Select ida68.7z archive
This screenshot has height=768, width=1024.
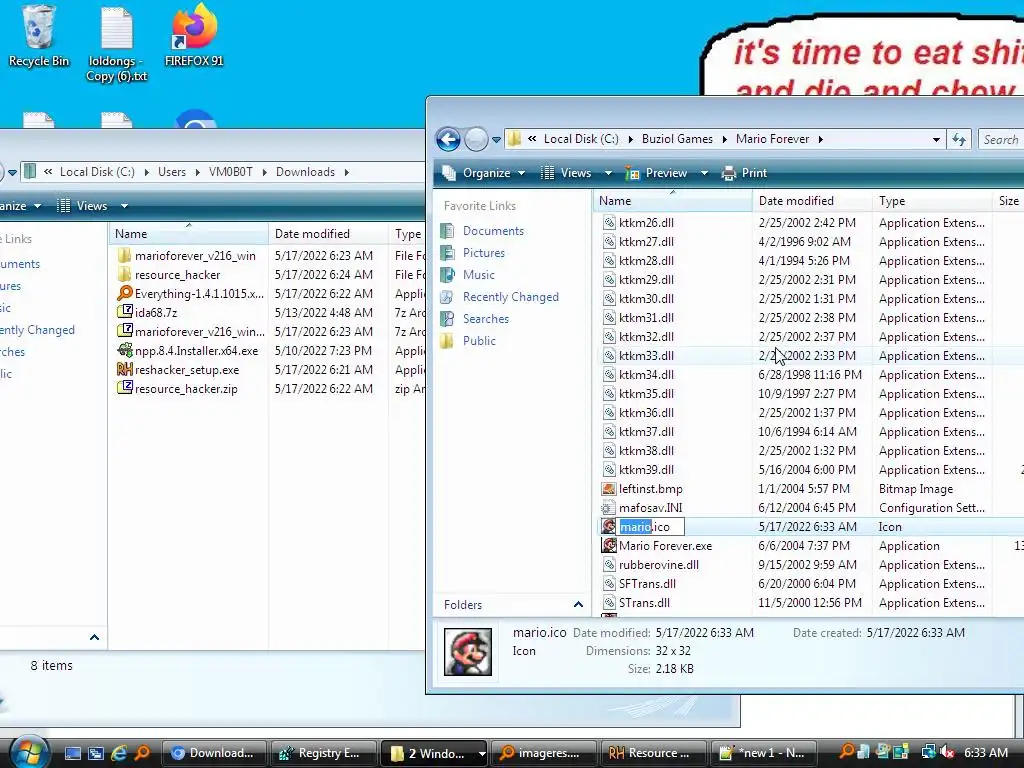tap(155, 313)
